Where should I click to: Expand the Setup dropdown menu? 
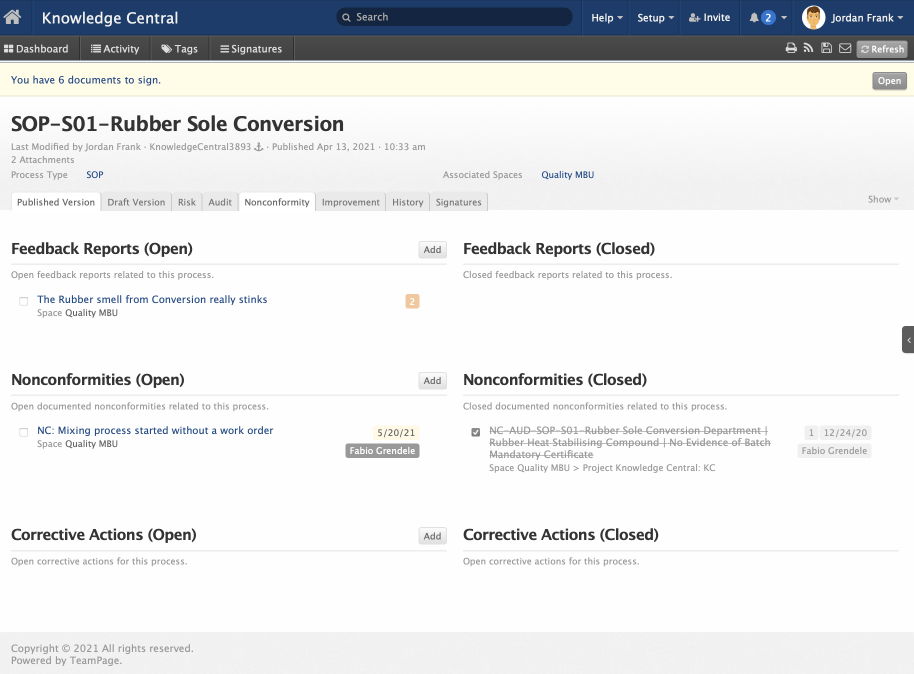655,18
